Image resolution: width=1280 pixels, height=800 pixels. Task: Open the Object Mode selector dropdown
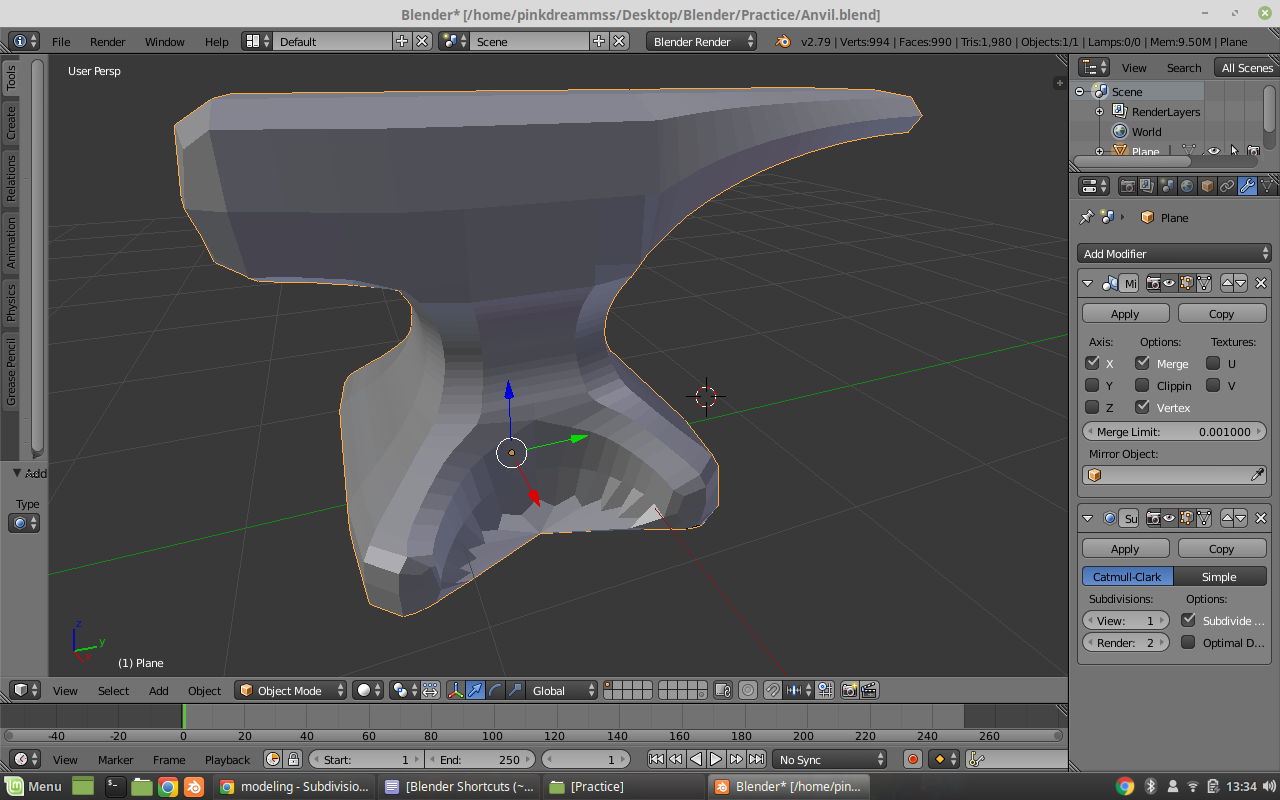pos(291,690)
